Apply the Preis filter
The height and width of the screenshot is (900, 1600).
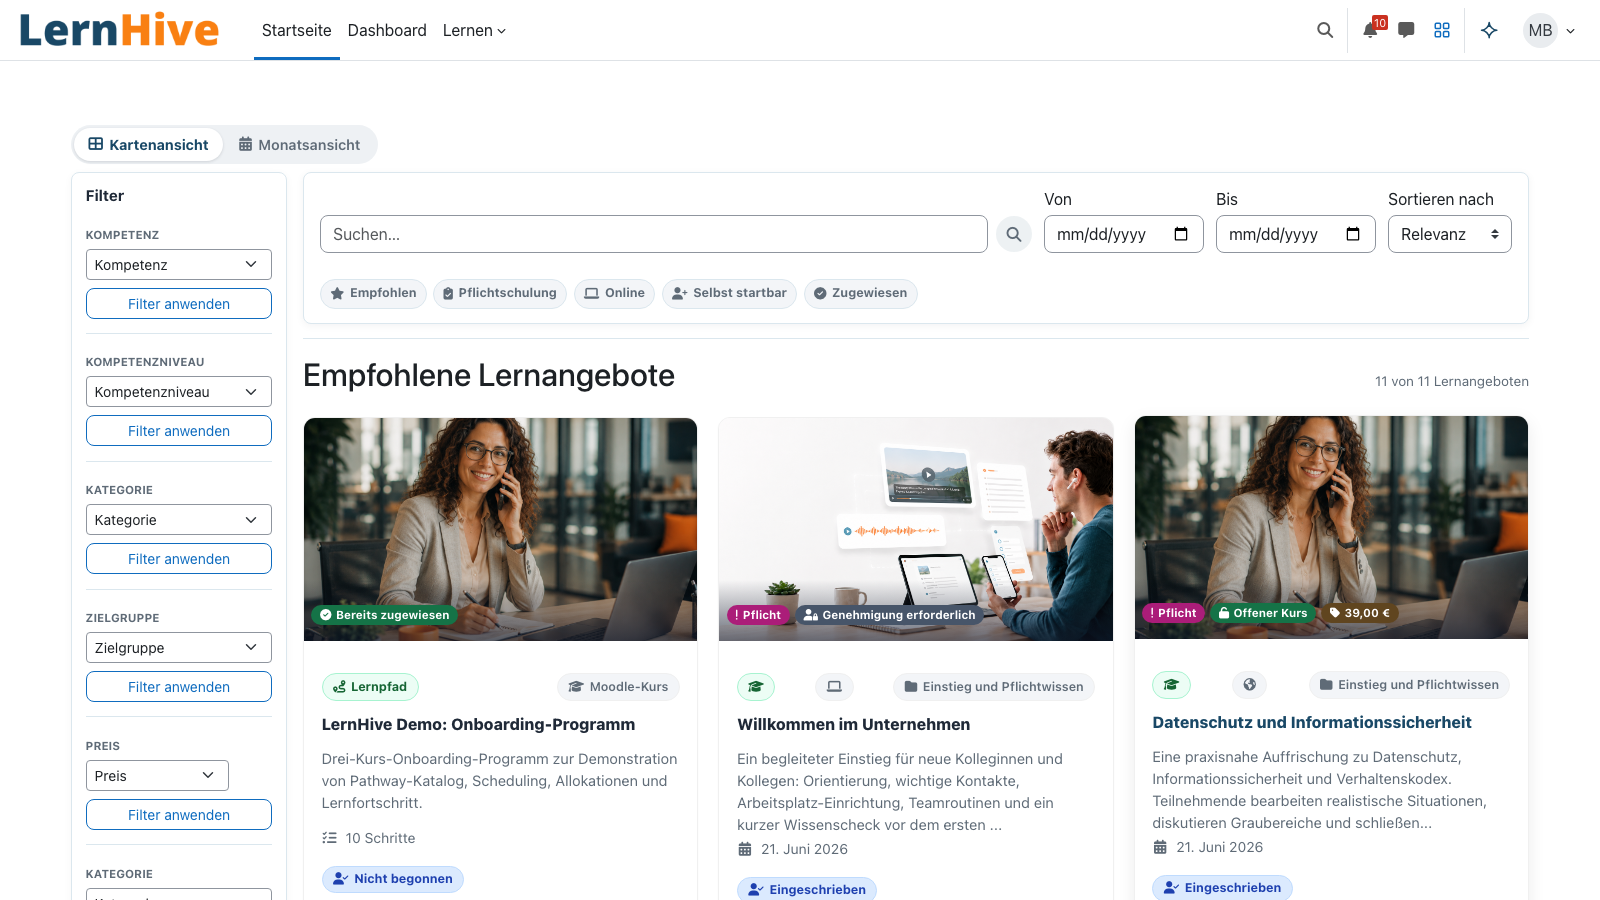179,815
